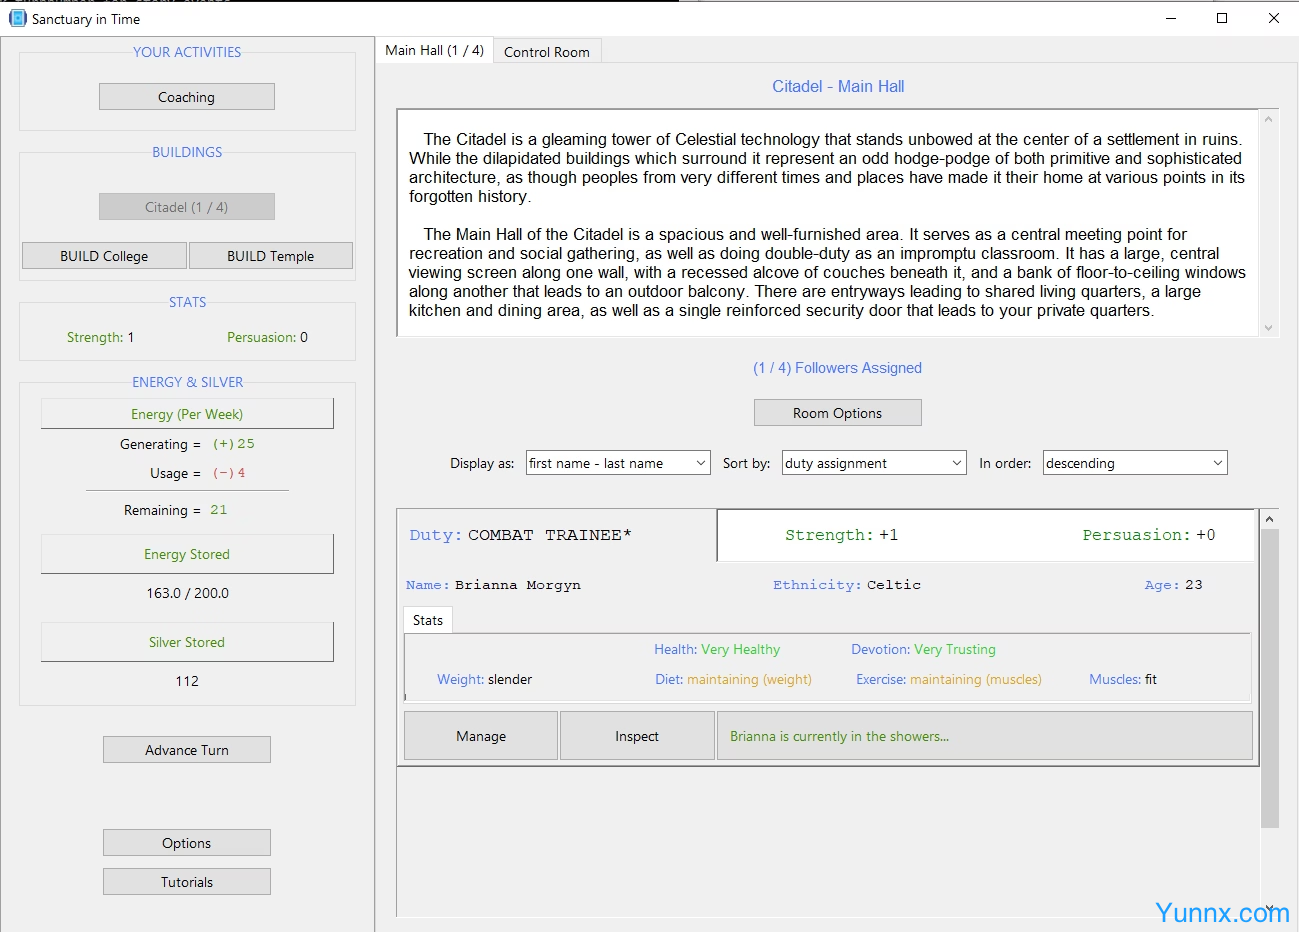
Task: Click the Sanctuary in Time app icon
Action: tap(18, 18)
